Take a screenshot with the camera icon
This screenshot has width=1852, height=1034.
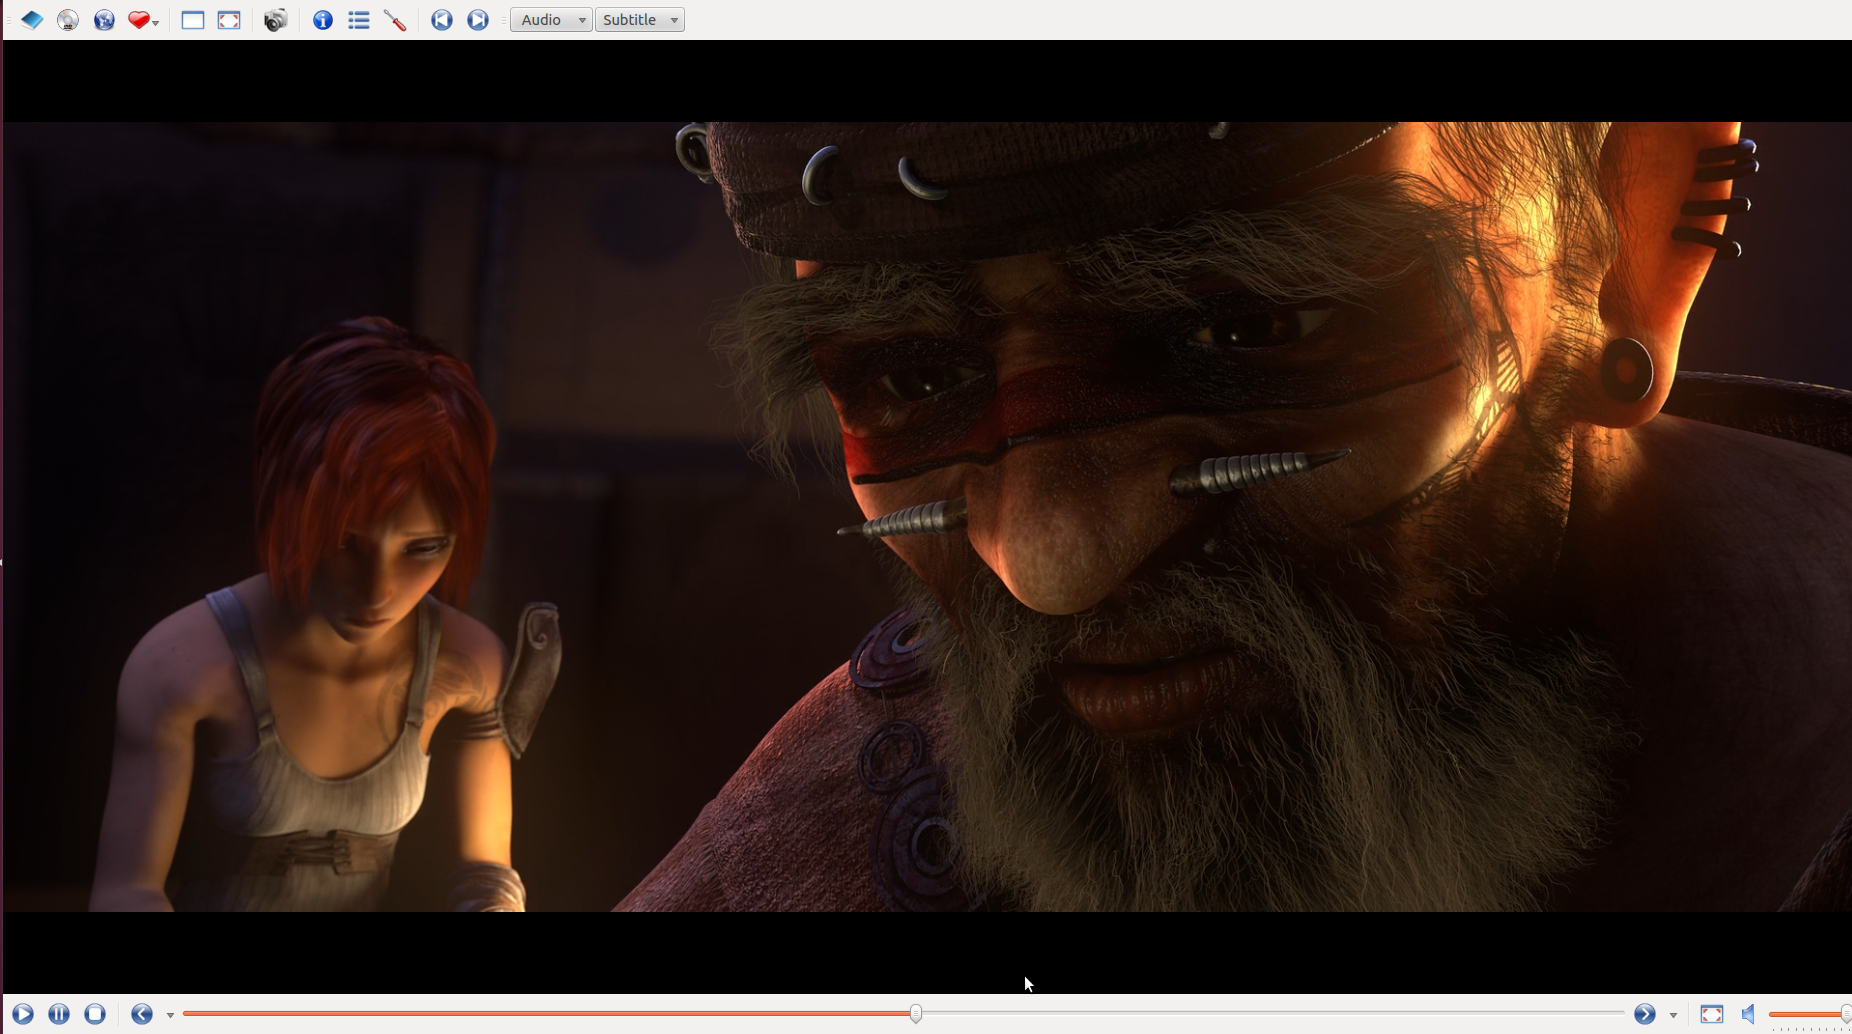[x=276, y=20]
